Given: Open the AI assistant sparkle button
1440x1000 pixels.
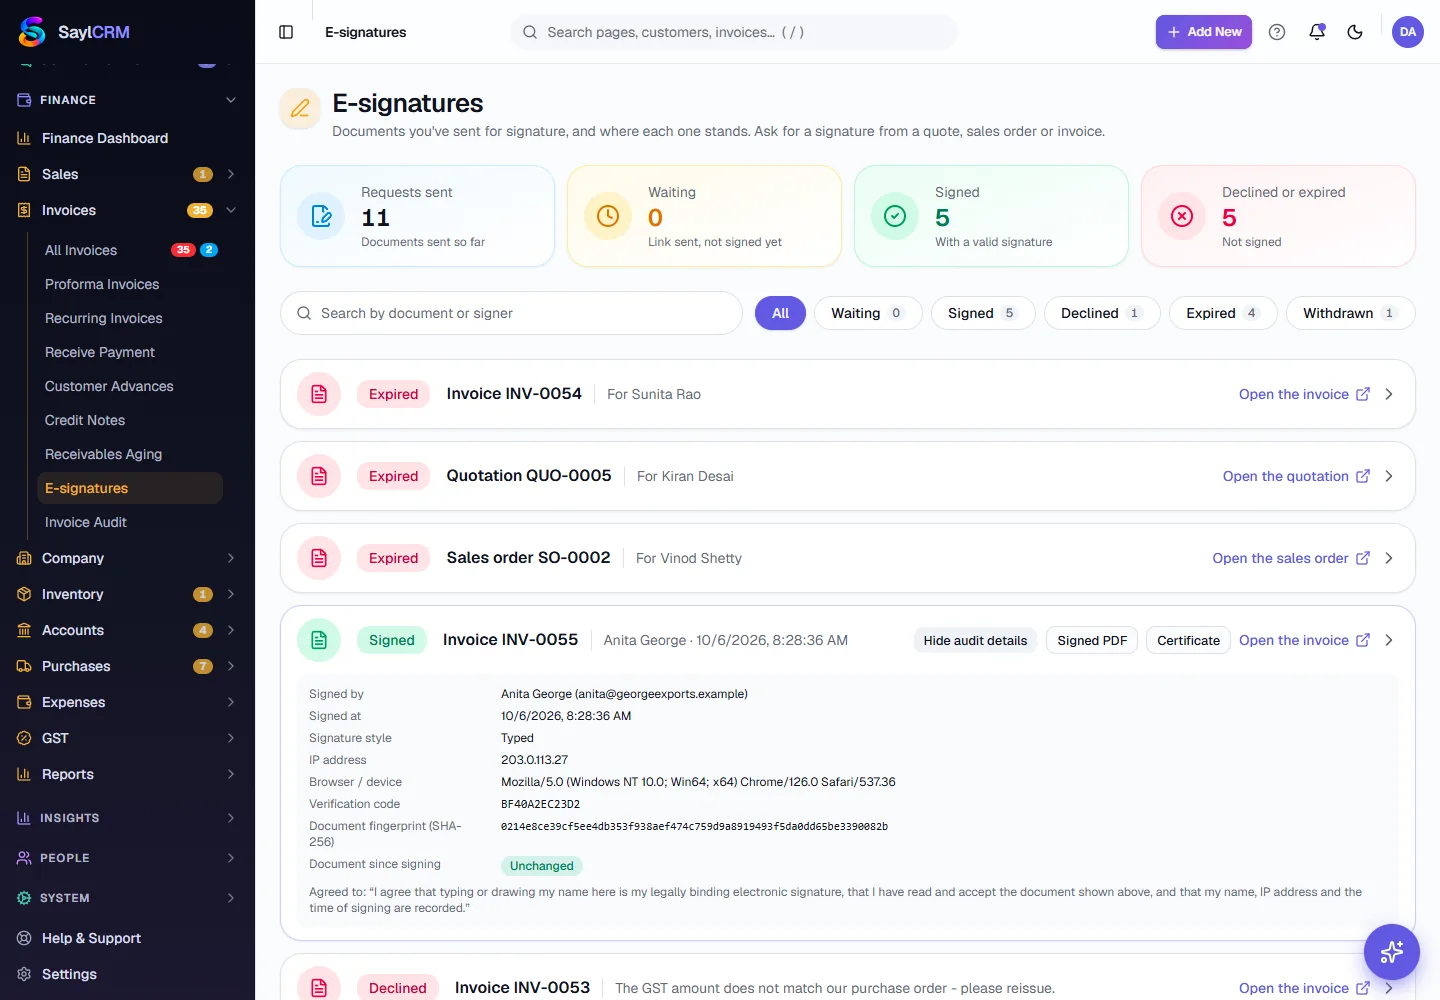Looking at the screenshot, I should click(x=1392, y=952).
